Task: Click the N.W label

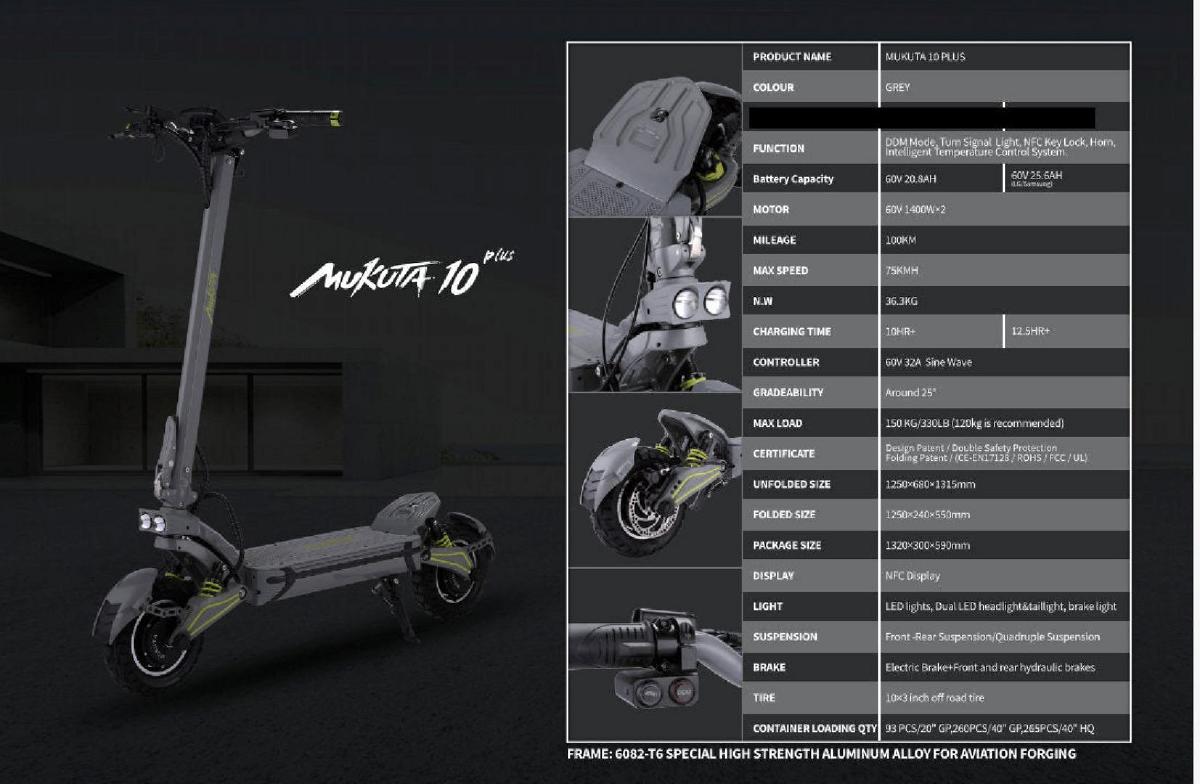Action: tap(763, 301)
